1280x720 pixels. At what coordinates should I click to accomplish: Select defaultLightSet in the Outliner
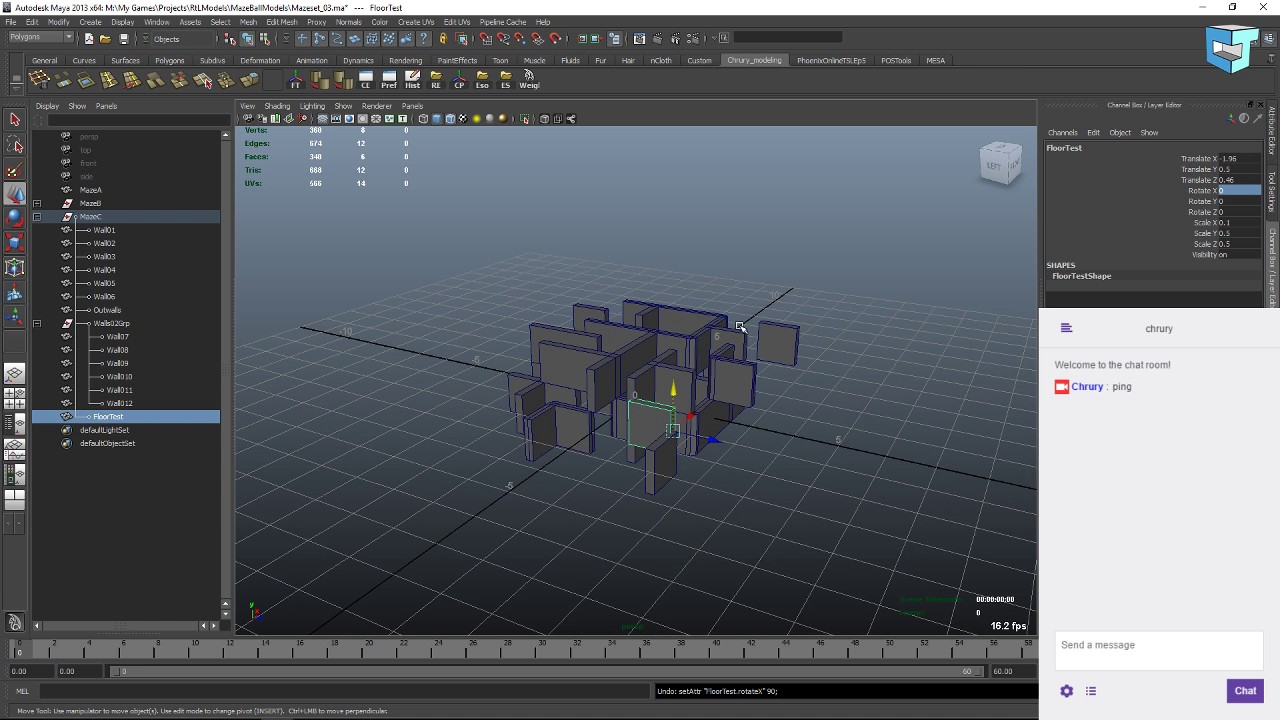tap(104, 430)
